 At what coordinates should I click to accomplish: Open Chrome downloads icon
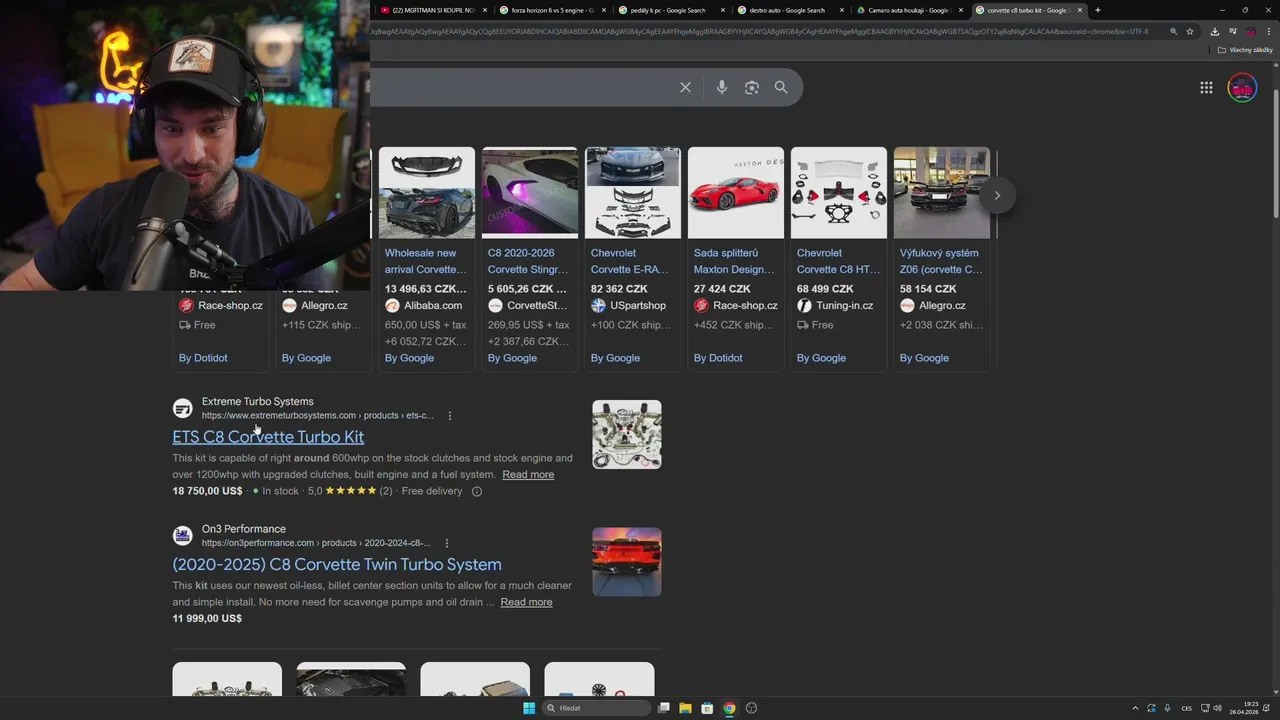pyautogui.click(x=1215, y=31)
